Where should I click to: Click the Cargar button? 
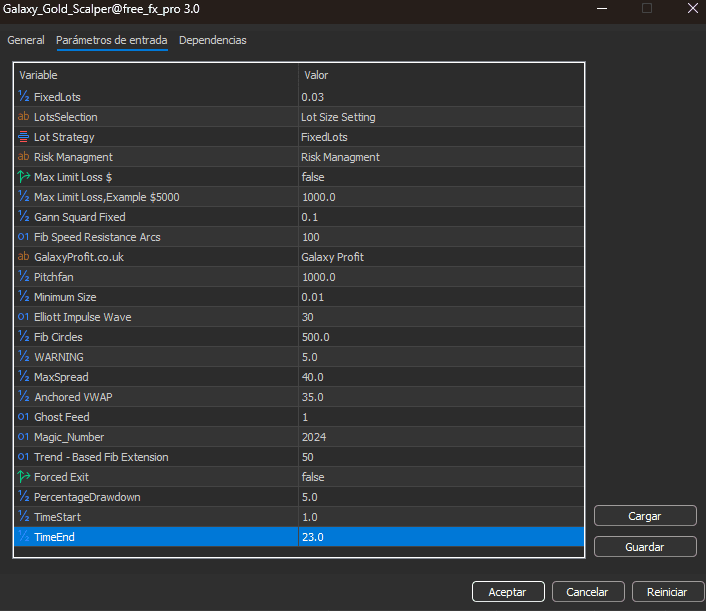(644, 516)
